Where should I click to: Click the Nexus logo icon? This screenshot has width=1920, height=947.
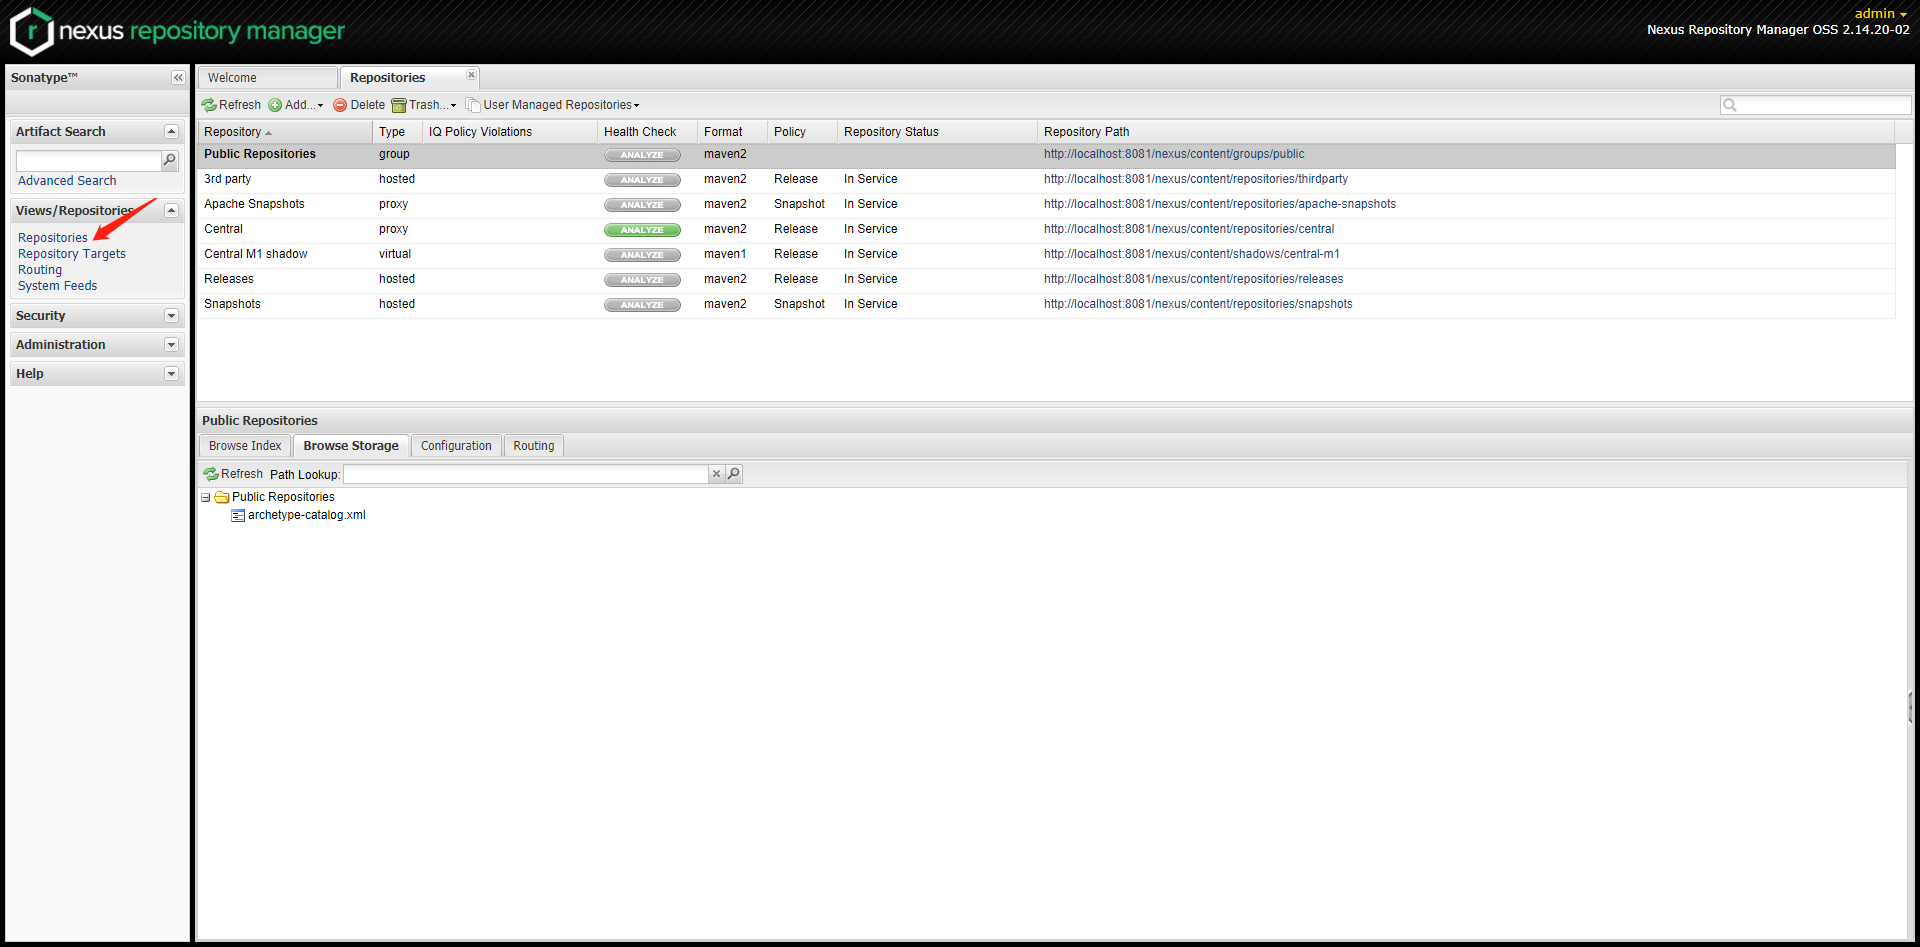point(31,31)
